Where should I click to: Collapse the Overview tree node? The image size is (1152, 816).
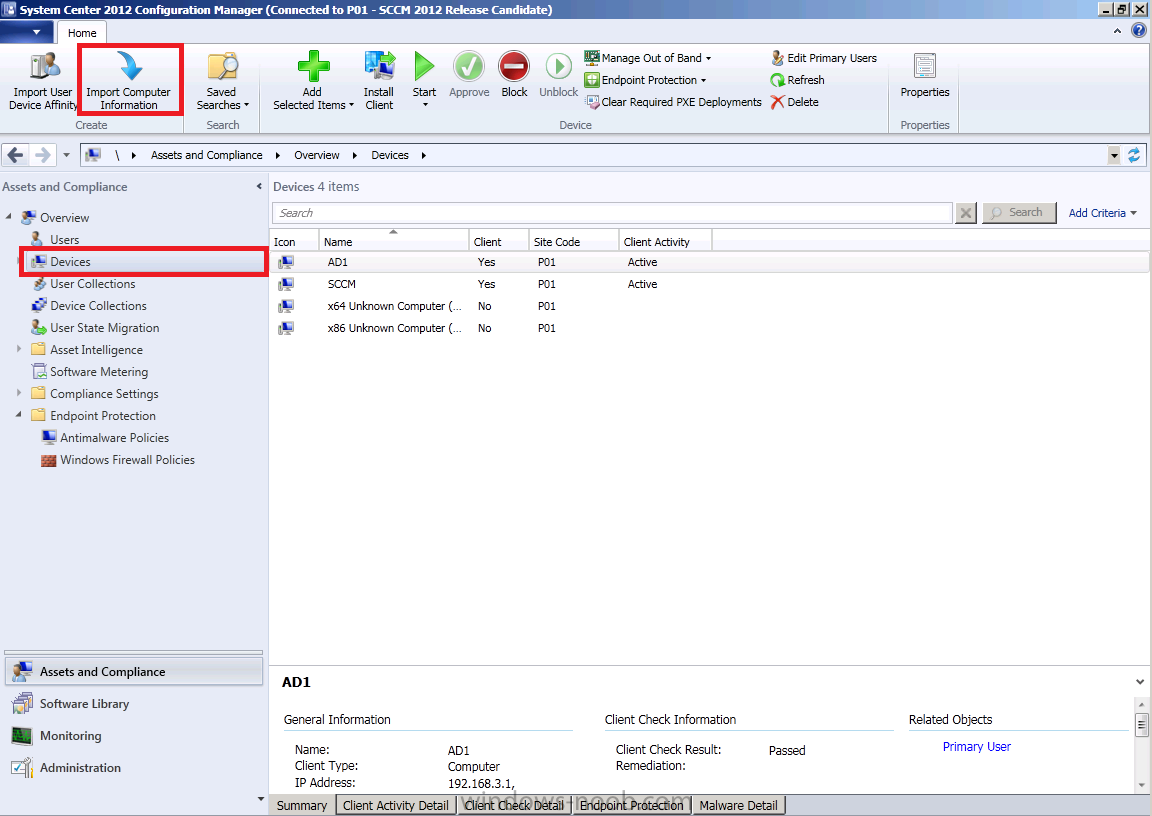coord(9,217)
